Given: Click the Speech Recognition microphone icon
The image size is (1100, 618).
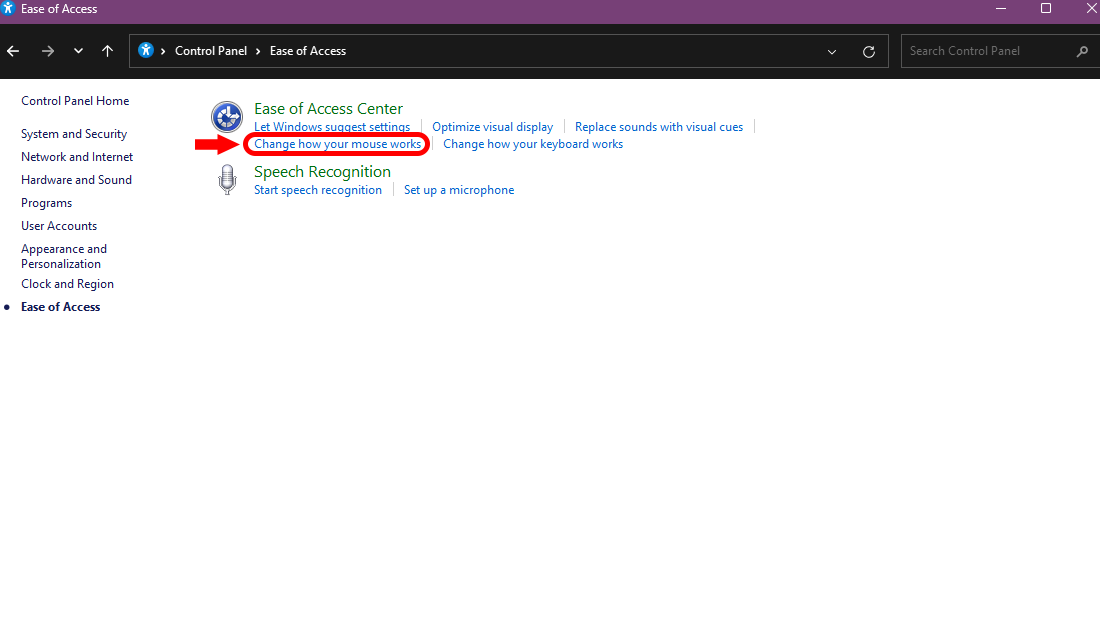Looking at the screenshot, I should (227, 180).
